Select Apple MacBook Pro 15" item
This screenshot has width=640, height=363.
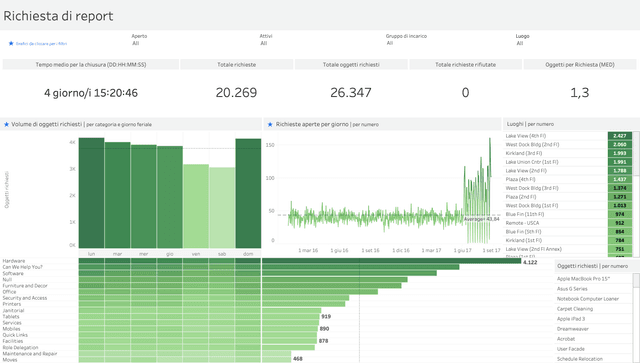coord(583,279)
